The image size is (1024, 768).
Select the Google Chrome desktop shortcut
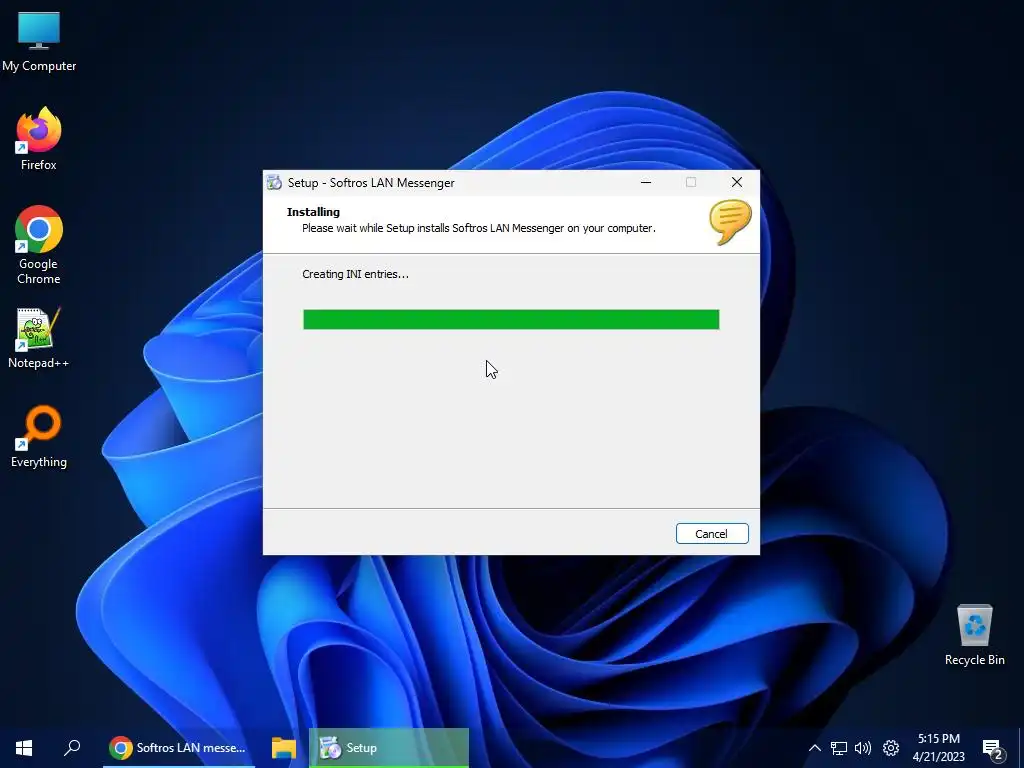coord(39,245)
